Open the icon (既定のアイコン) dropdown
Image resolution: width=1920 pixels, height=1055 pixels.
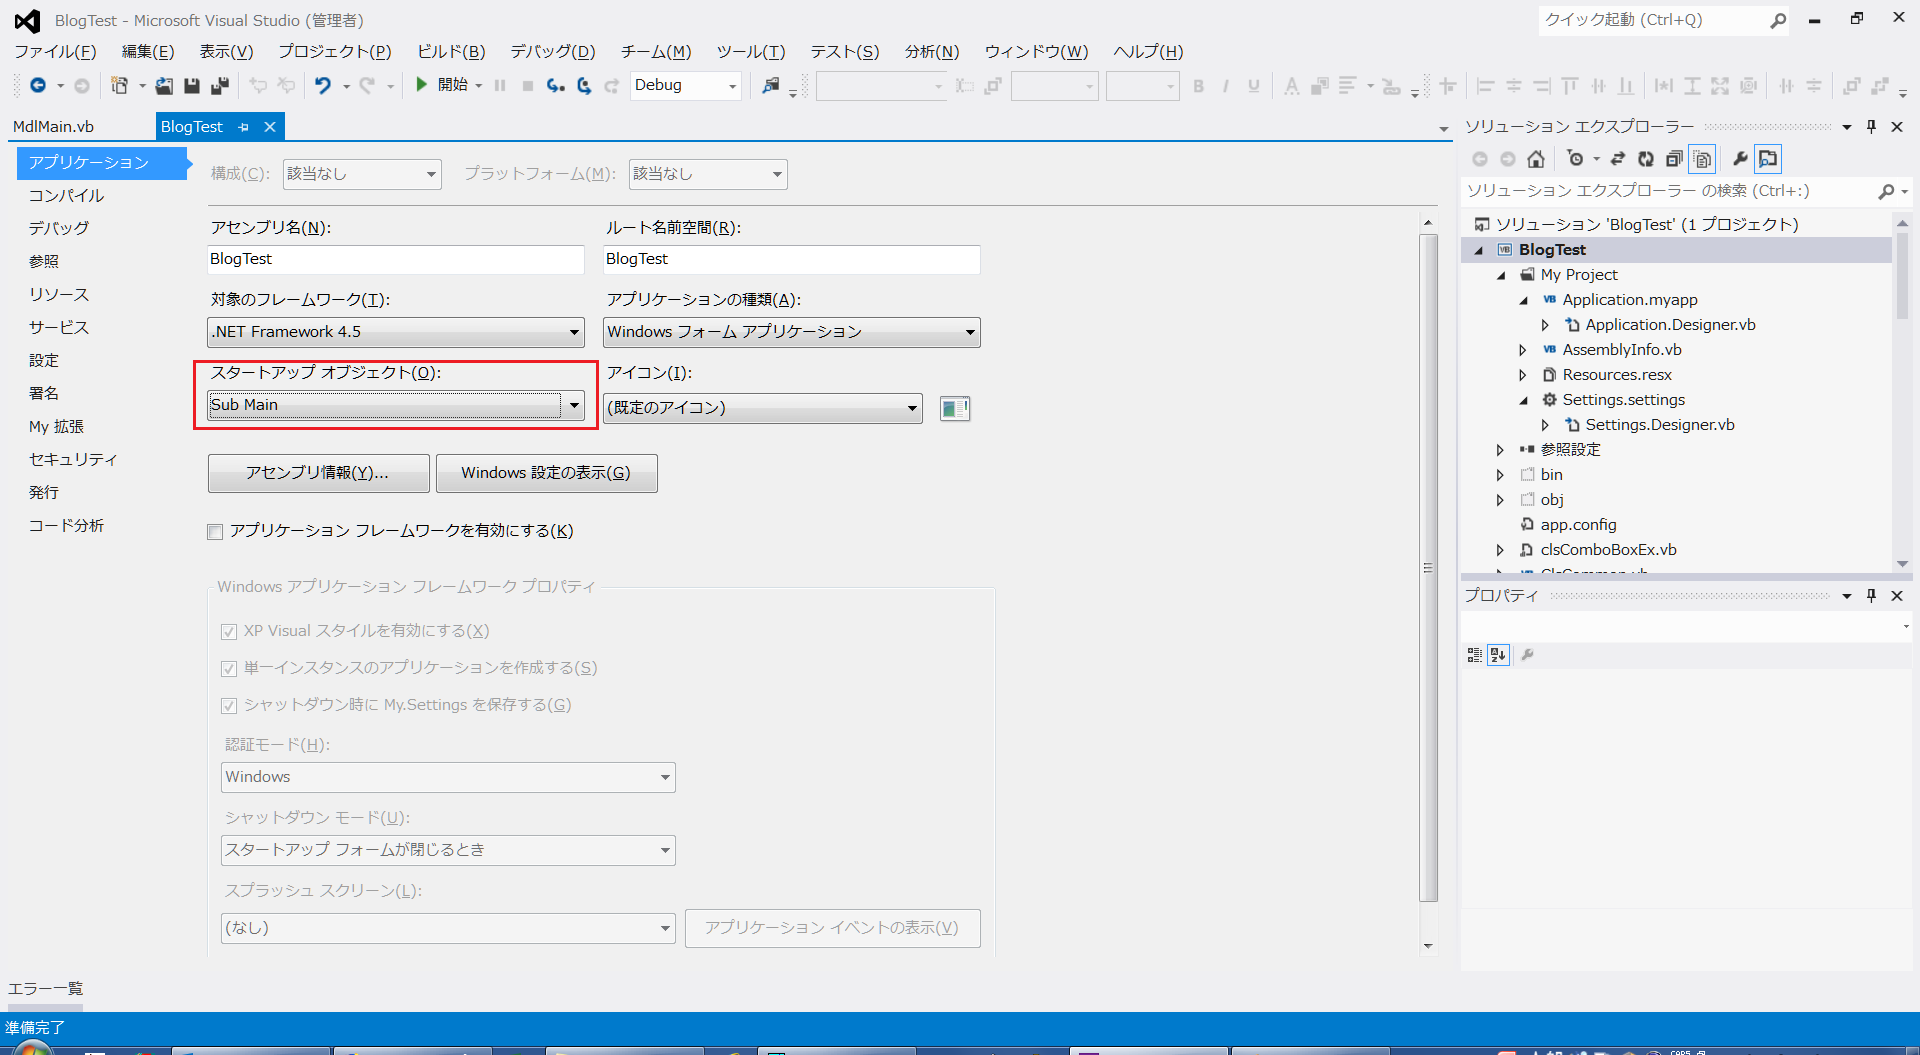point(912,408)
